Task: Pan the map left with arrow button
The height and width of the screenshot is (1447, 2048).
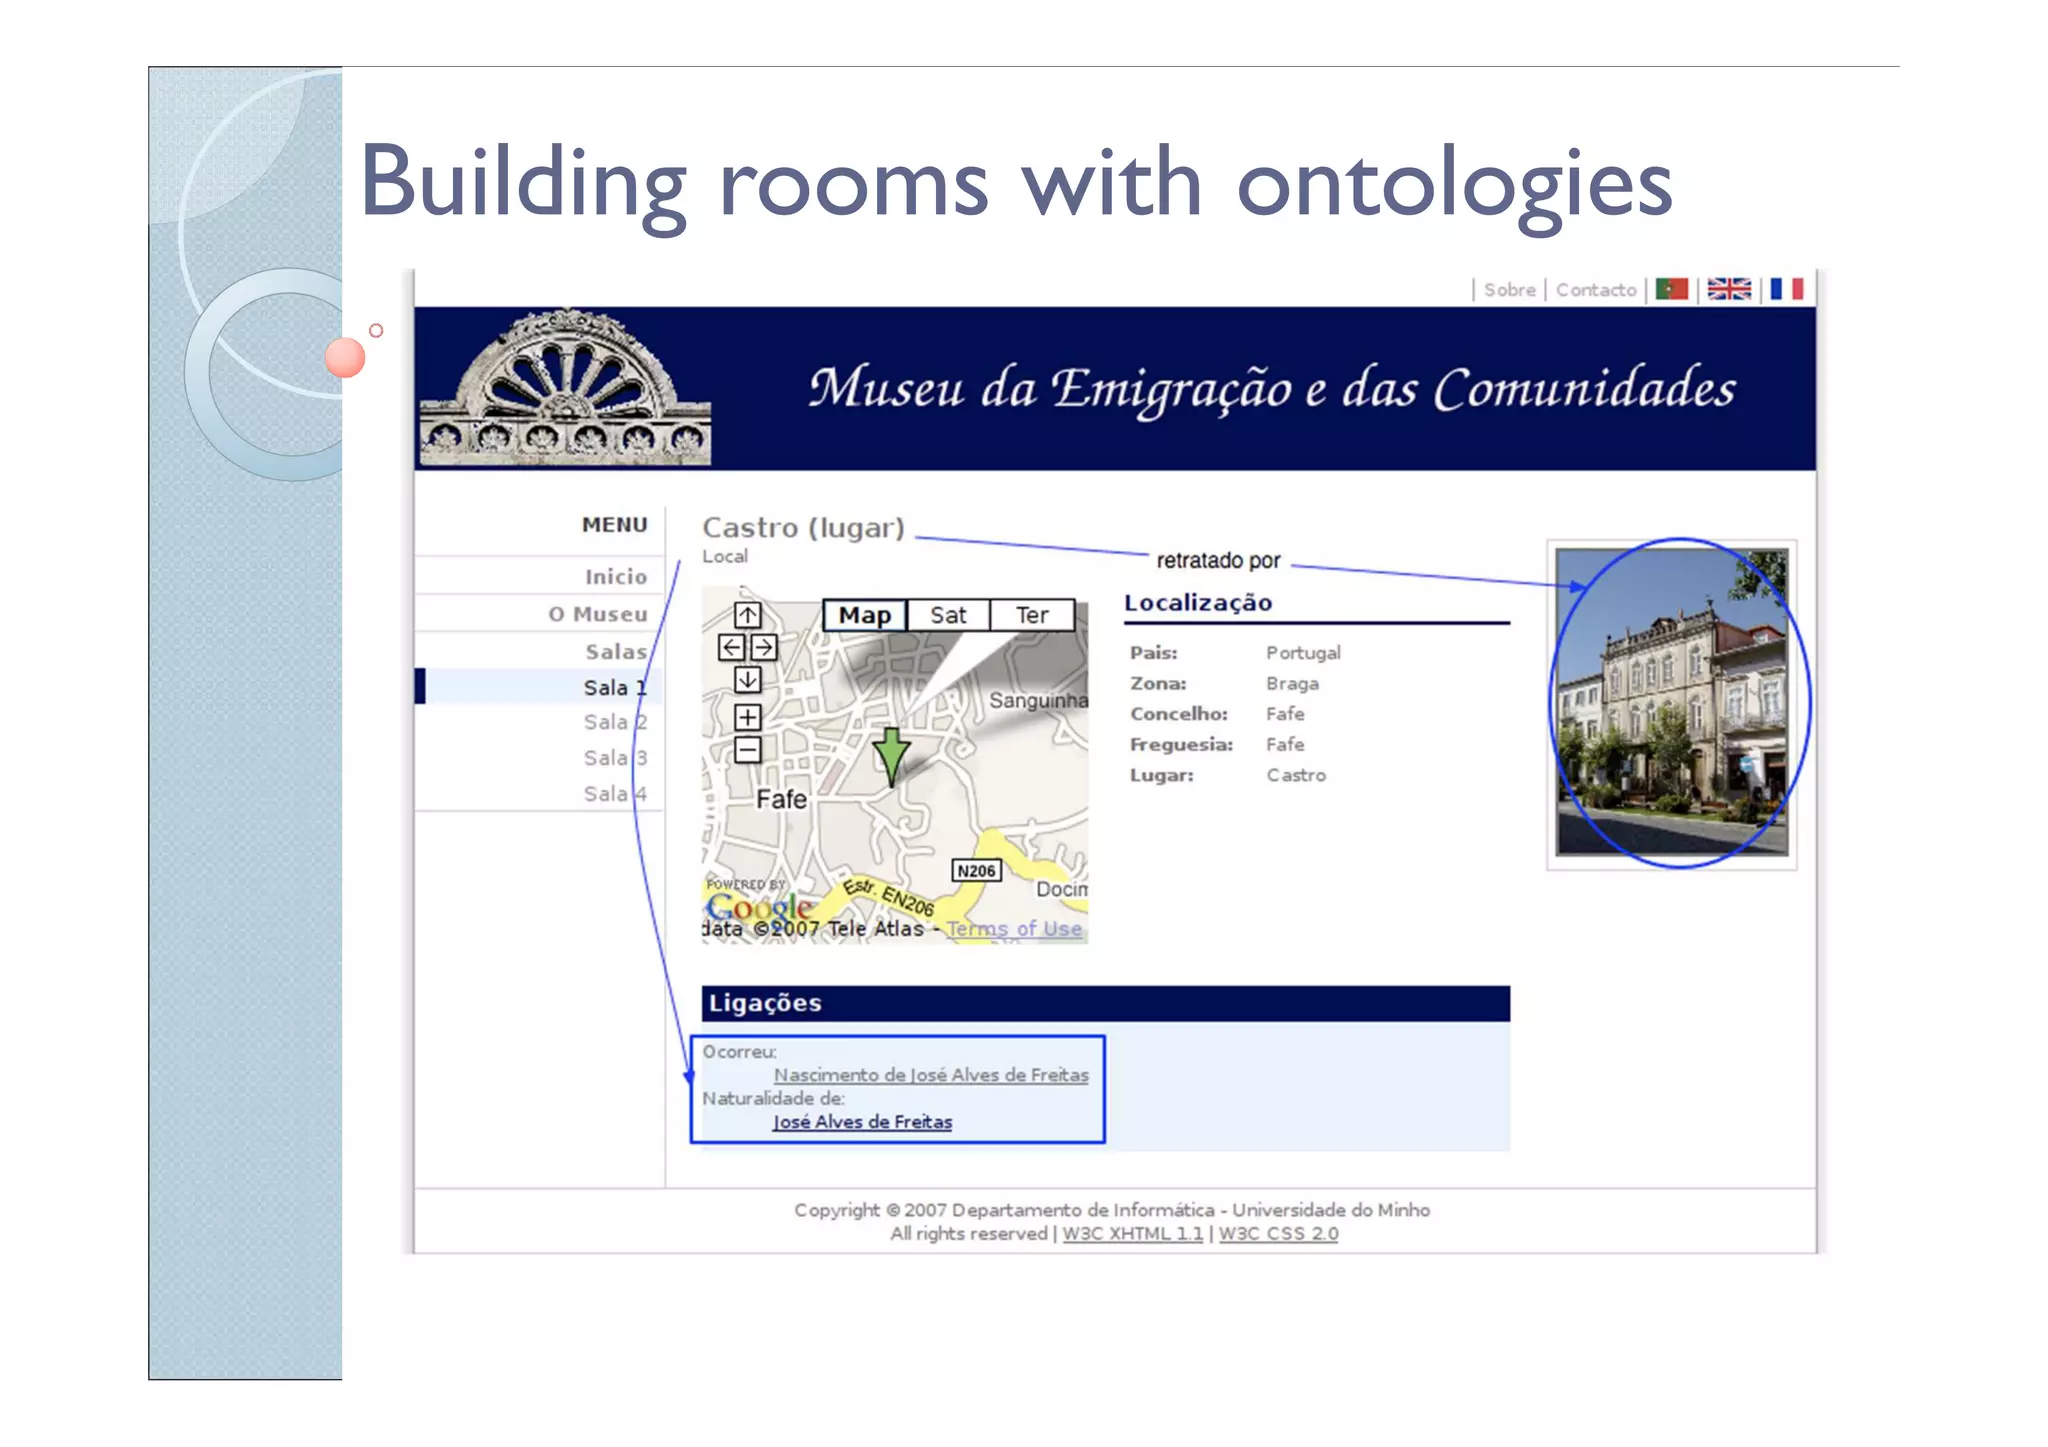Action: click(x=731, y=647)
